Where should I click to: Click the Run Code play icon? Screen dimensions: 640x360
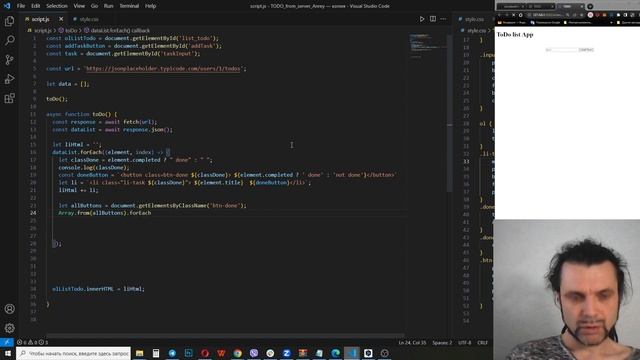click(422, 19)
